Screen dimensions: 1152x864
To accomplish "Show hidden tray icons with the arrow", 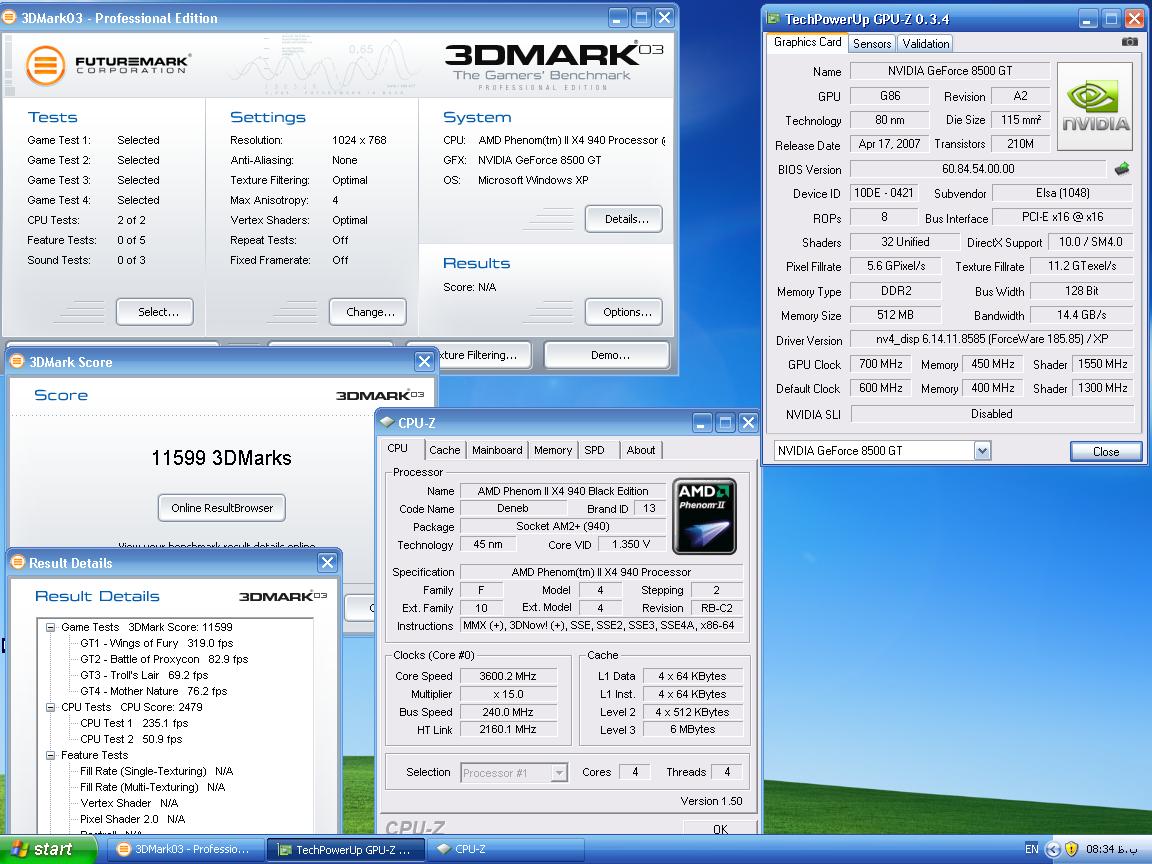I will pos(1053,849).
